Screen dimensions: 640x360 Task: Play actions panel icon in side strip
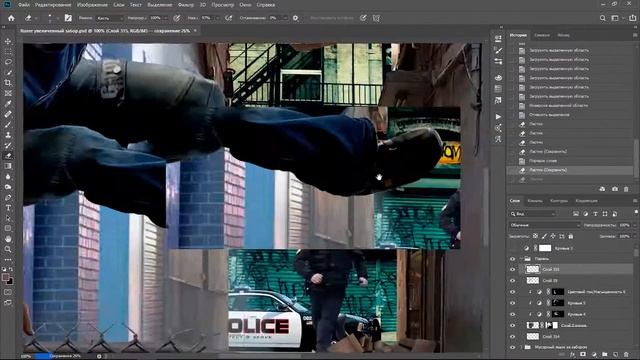498,117
